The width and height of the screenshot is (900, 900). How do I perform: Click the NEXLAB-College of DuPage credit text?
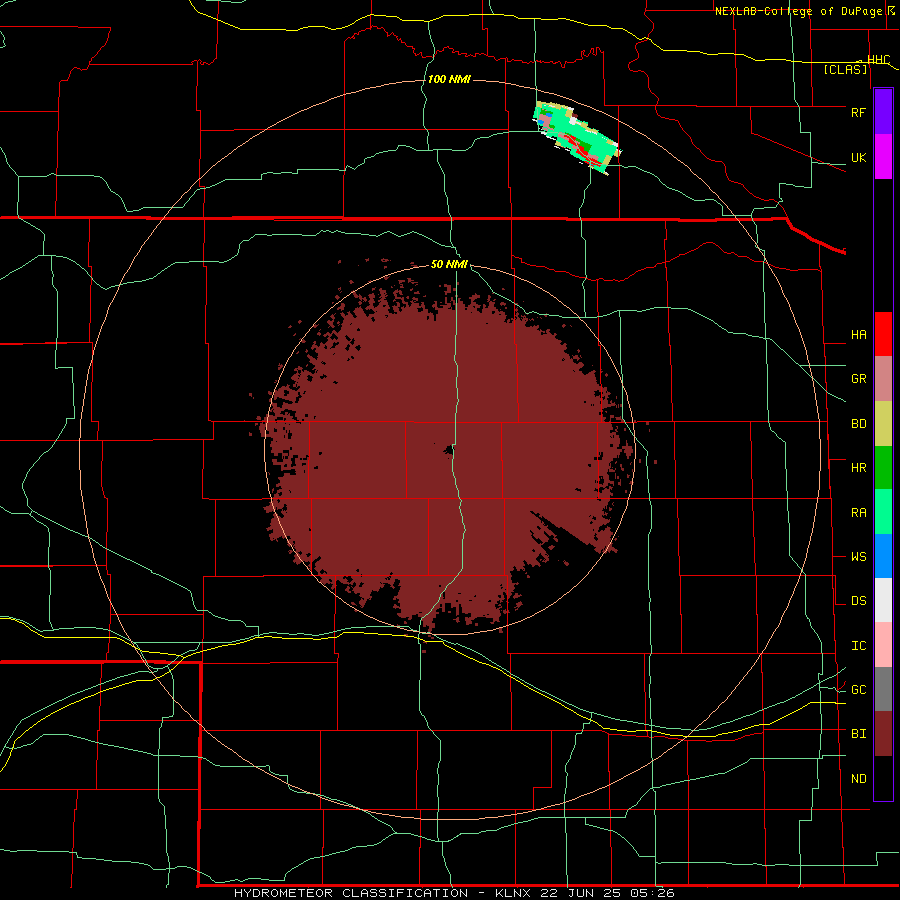click(798, 11)
